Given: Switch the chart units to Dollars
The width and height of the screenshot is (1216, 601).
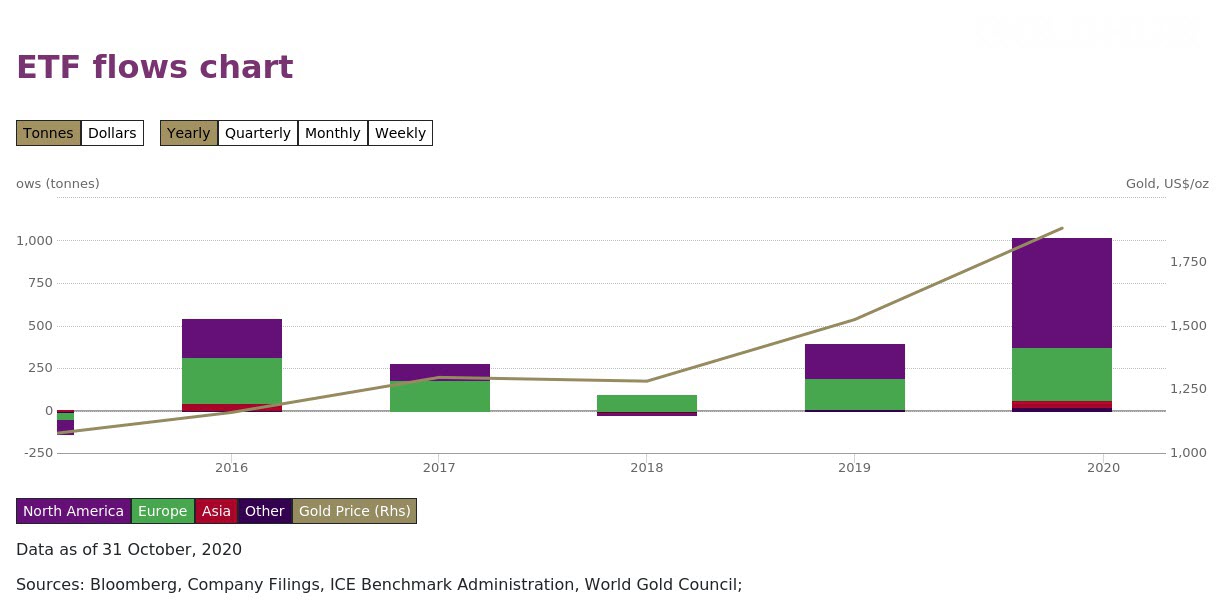Looking at the screenshot, I should coord(112,133).
